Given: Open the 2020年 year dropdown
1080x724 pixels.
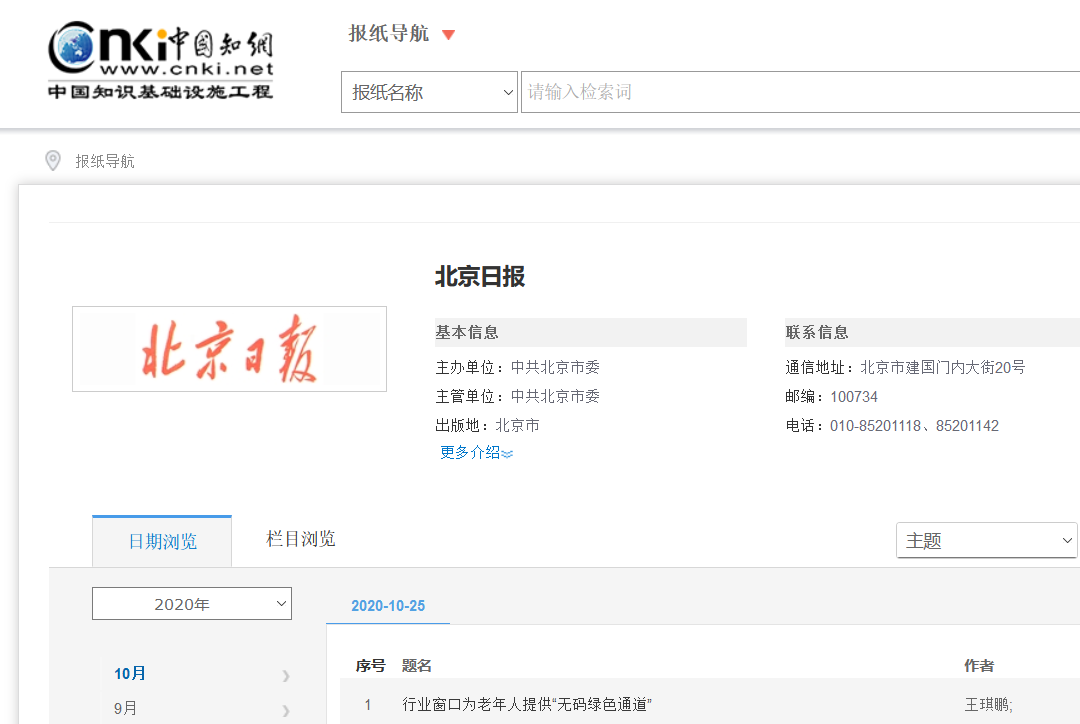Looking at the screenshot, I should [192, 604].
